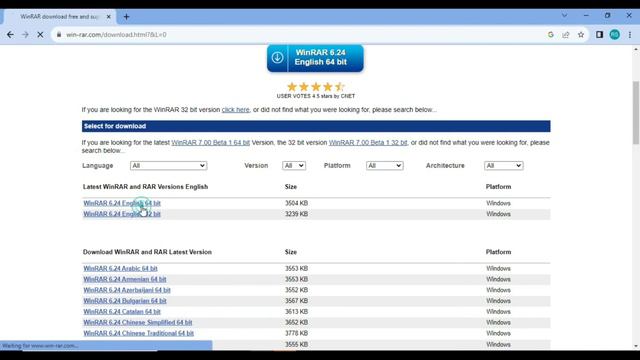Open the Chrome three-dot menu
Image resolution: width=640 pixels, height=360 pixels.
coord(630,35)
